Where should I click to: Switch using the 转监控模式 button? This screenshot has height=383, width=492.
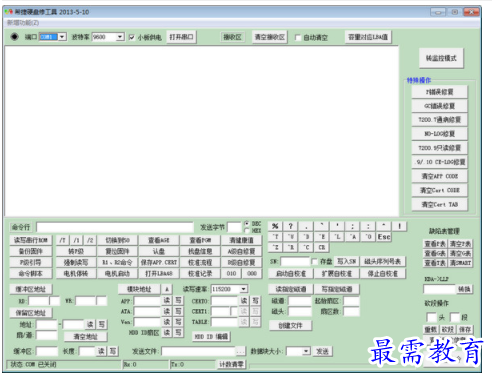(x=441, y=58)
